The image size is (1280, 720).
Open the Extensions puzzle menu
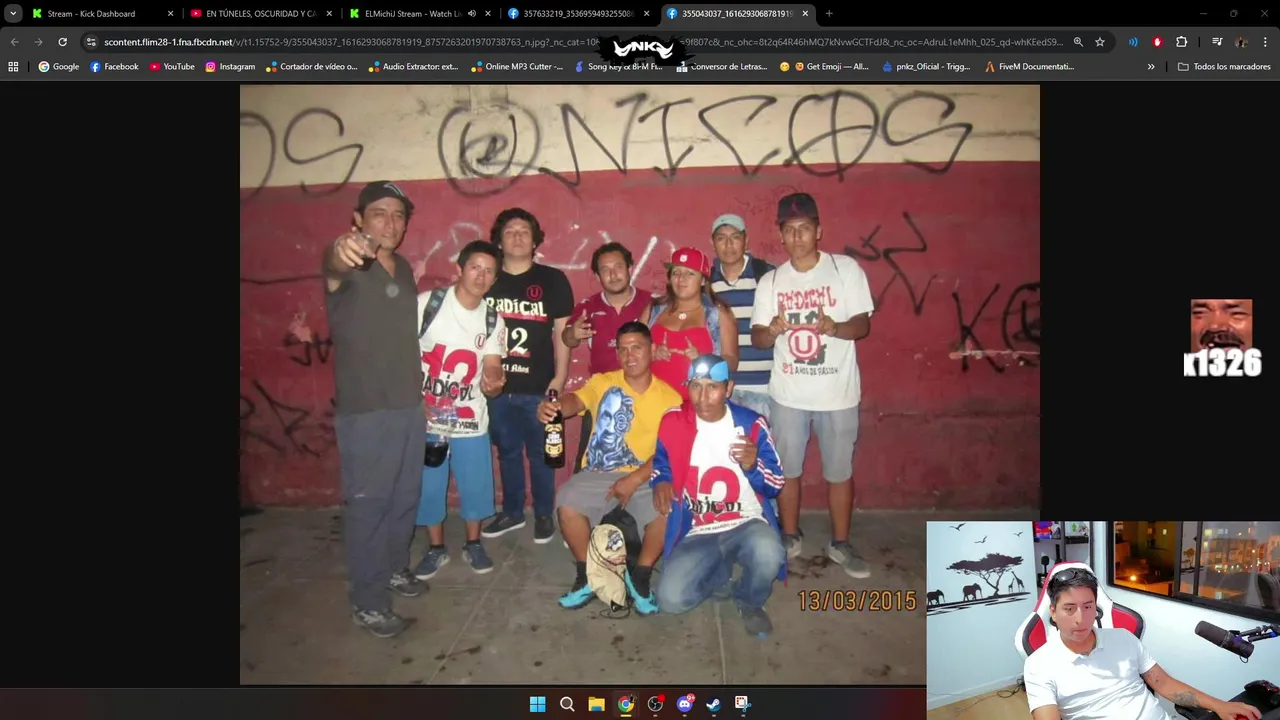point(1182,42)
